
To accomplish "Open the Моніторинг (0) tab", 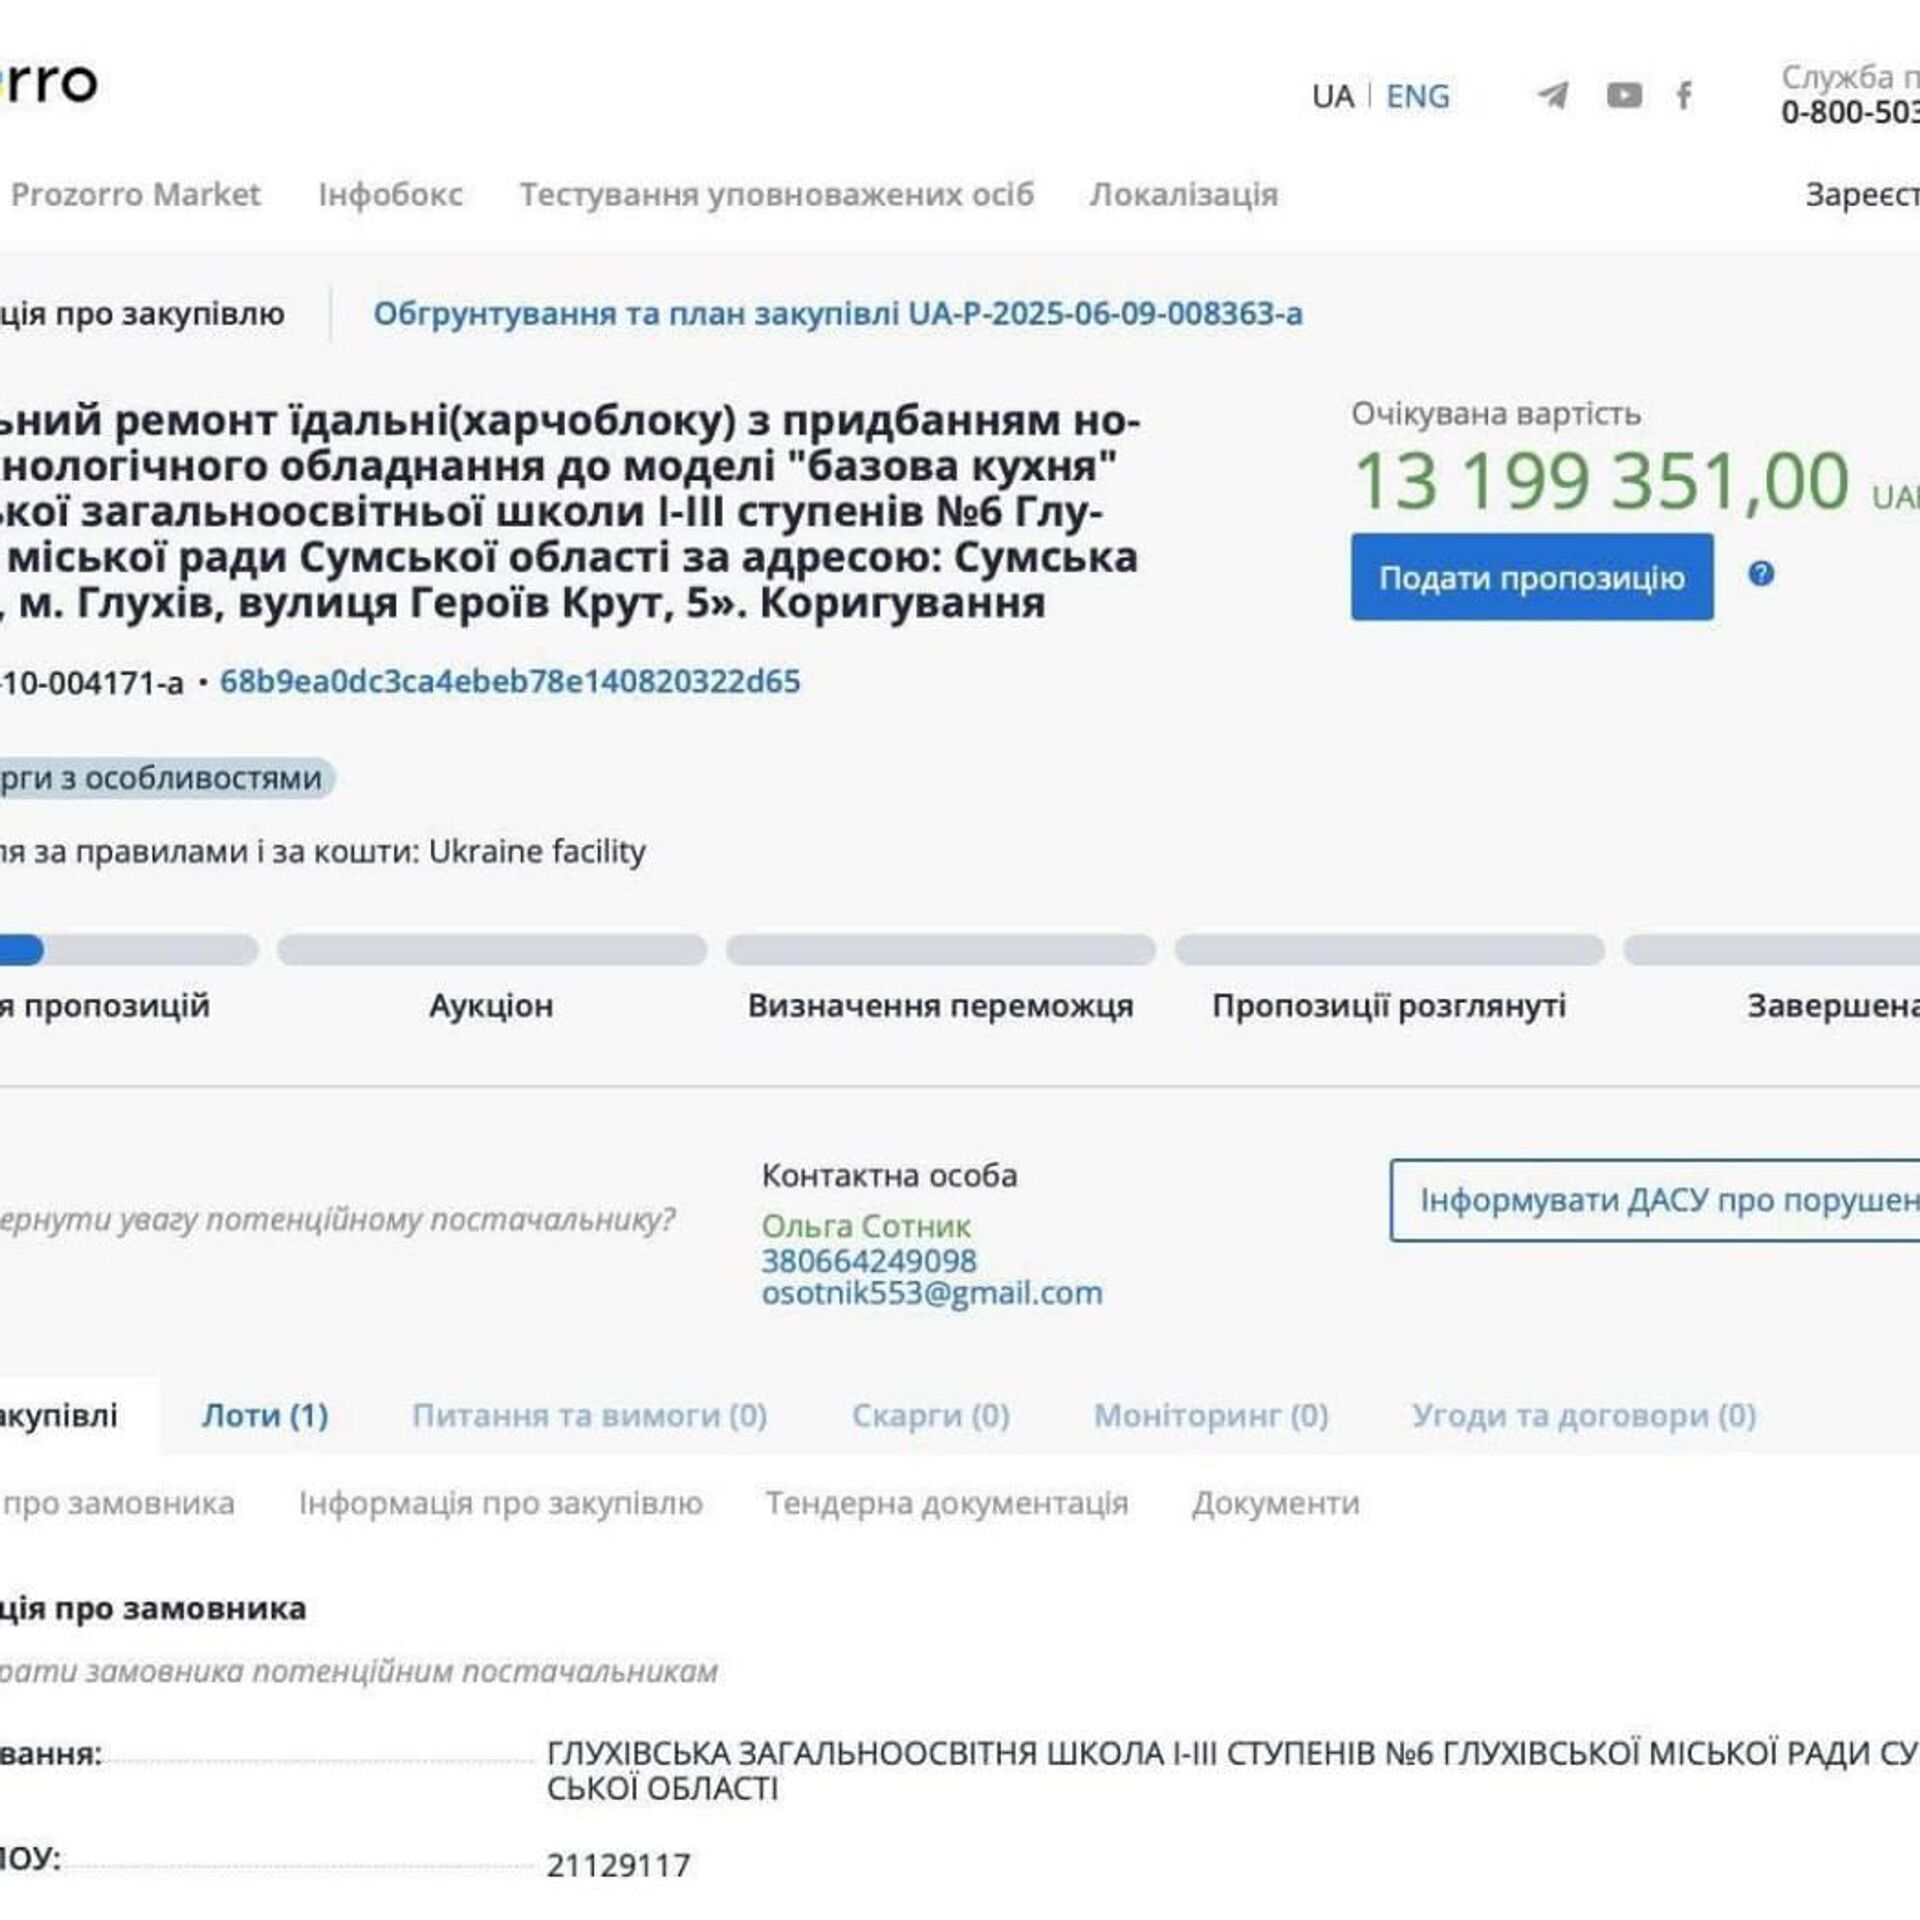I will (1211, 1415).
